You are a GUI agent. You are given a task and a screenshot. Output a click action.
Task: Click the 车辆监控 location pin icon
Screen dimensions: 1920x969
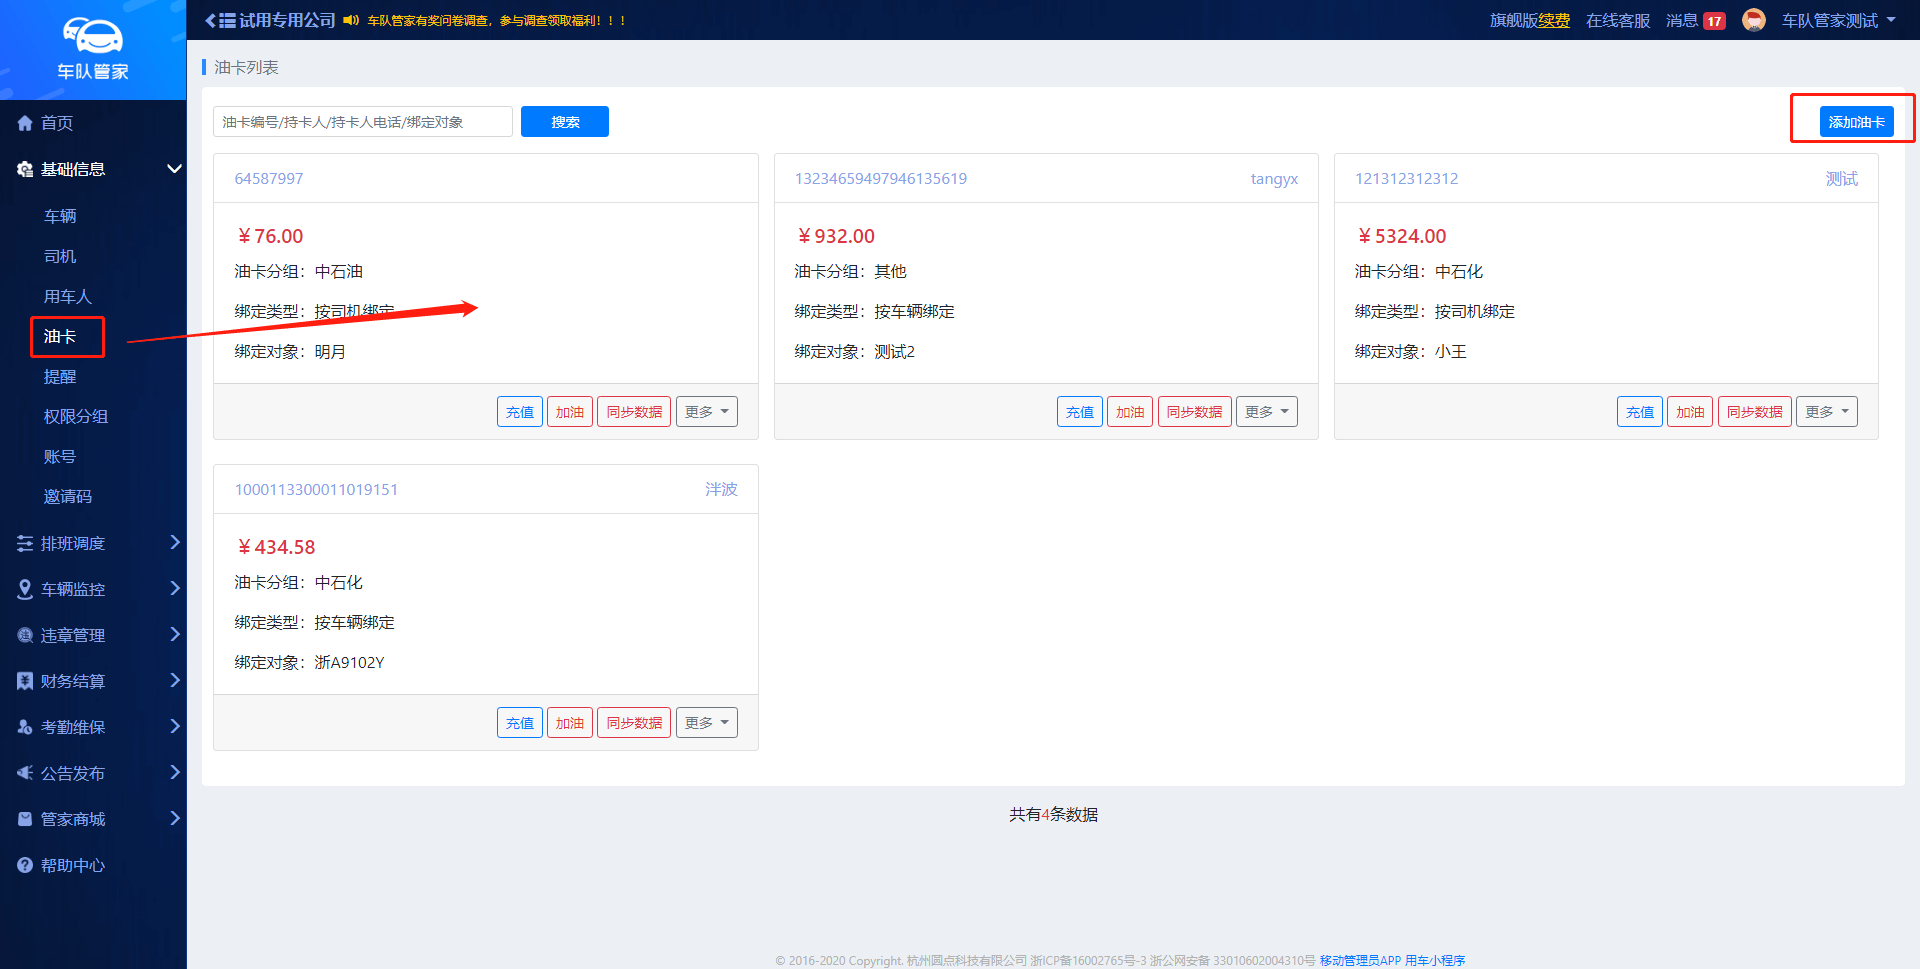point(25,589)
